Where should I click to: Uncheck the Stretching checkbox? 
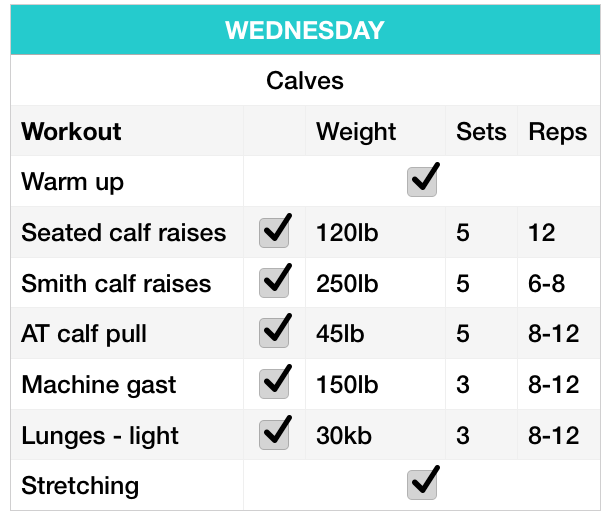[422, 485]
